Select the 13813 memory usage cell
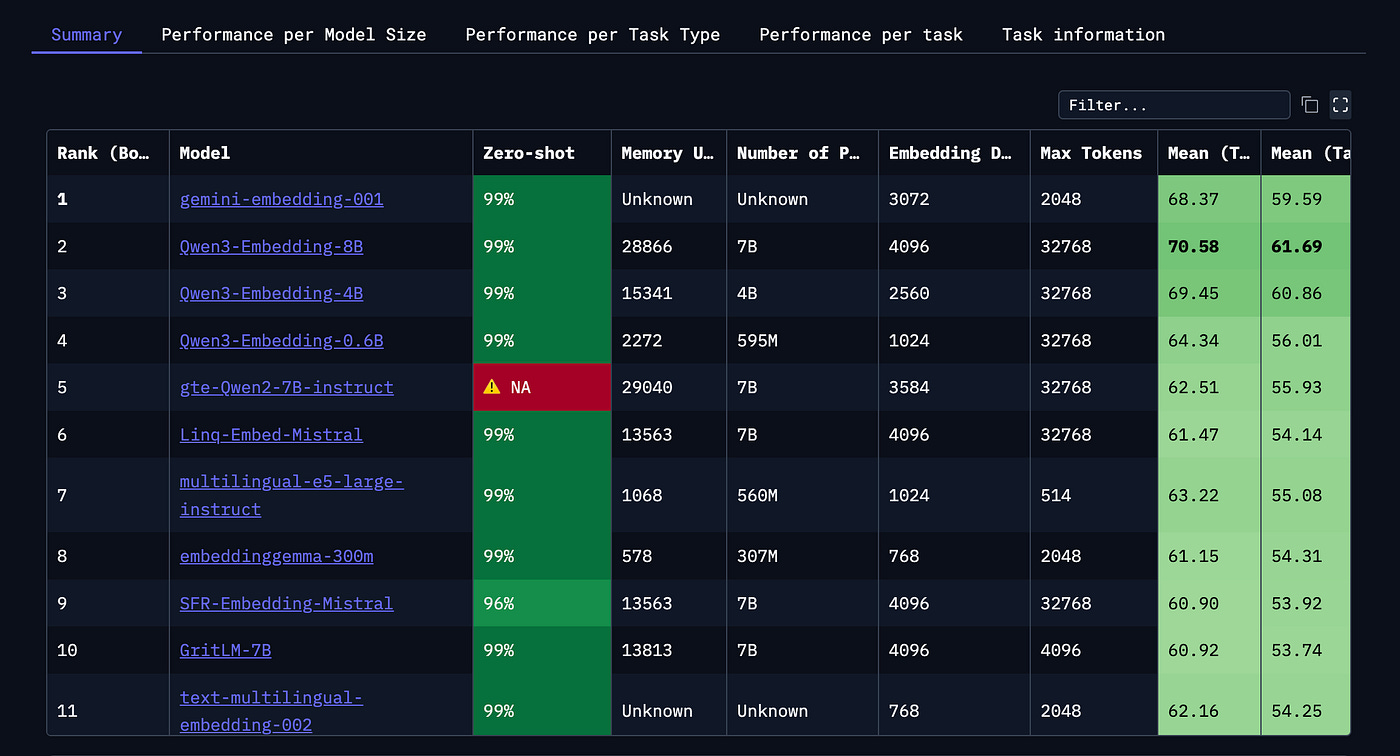 coord(669,650)
